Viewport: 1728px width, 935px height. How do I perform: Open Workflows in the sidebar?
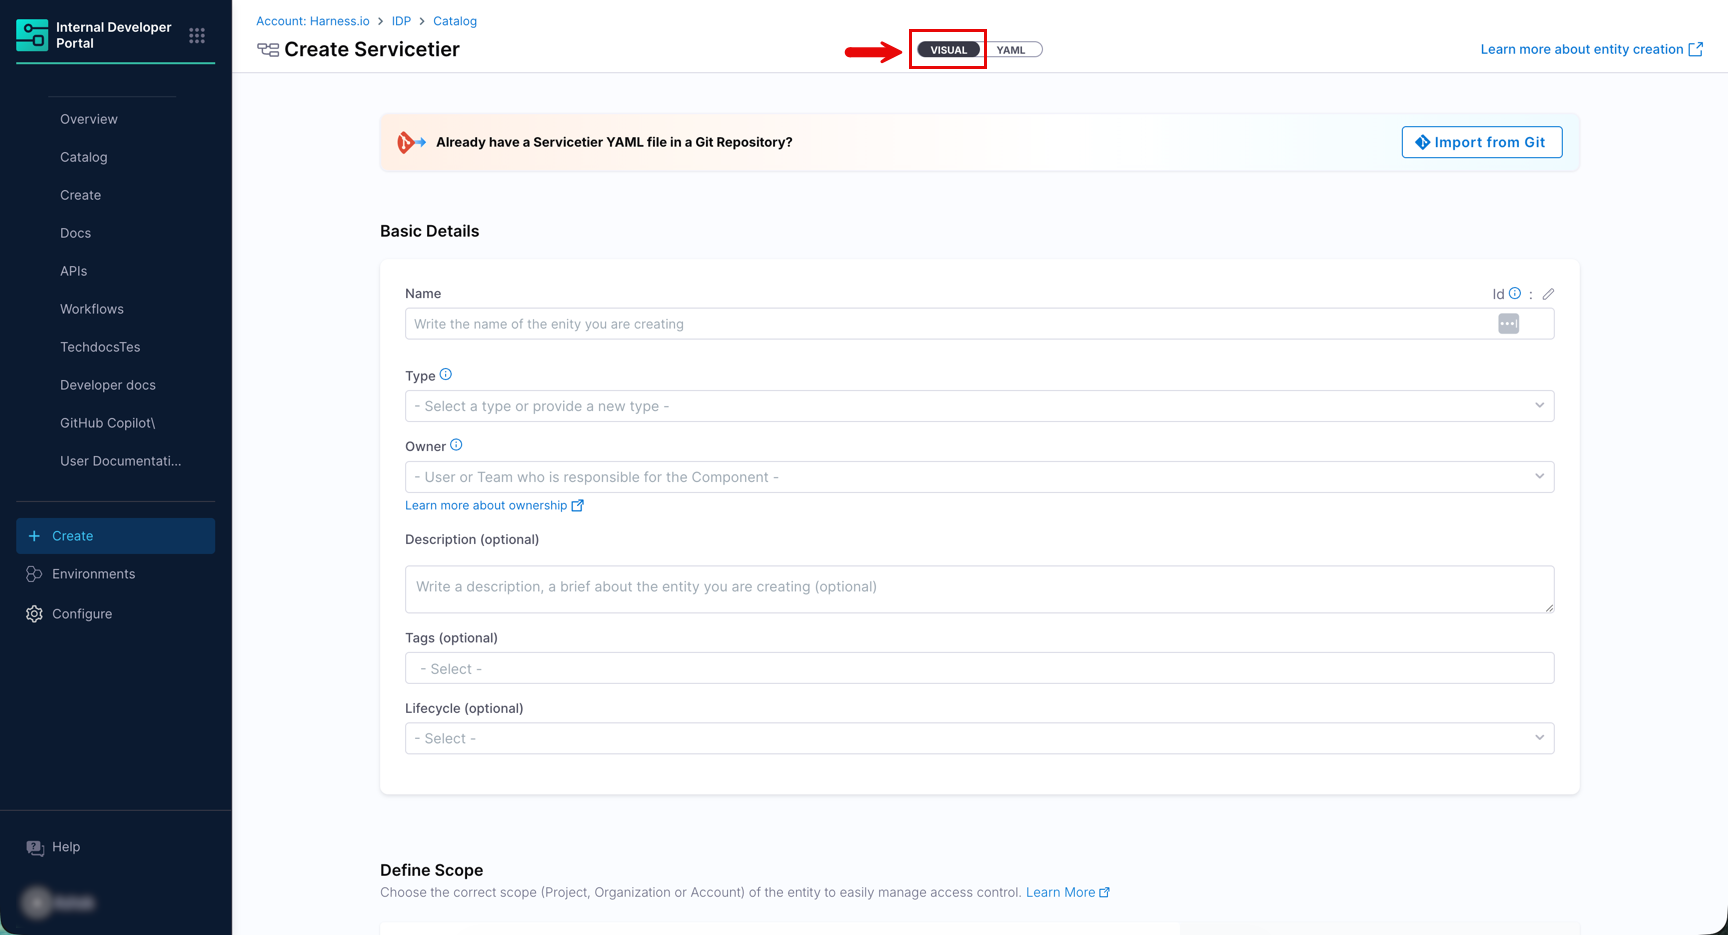pyautogui.click(x=92, y=309)
